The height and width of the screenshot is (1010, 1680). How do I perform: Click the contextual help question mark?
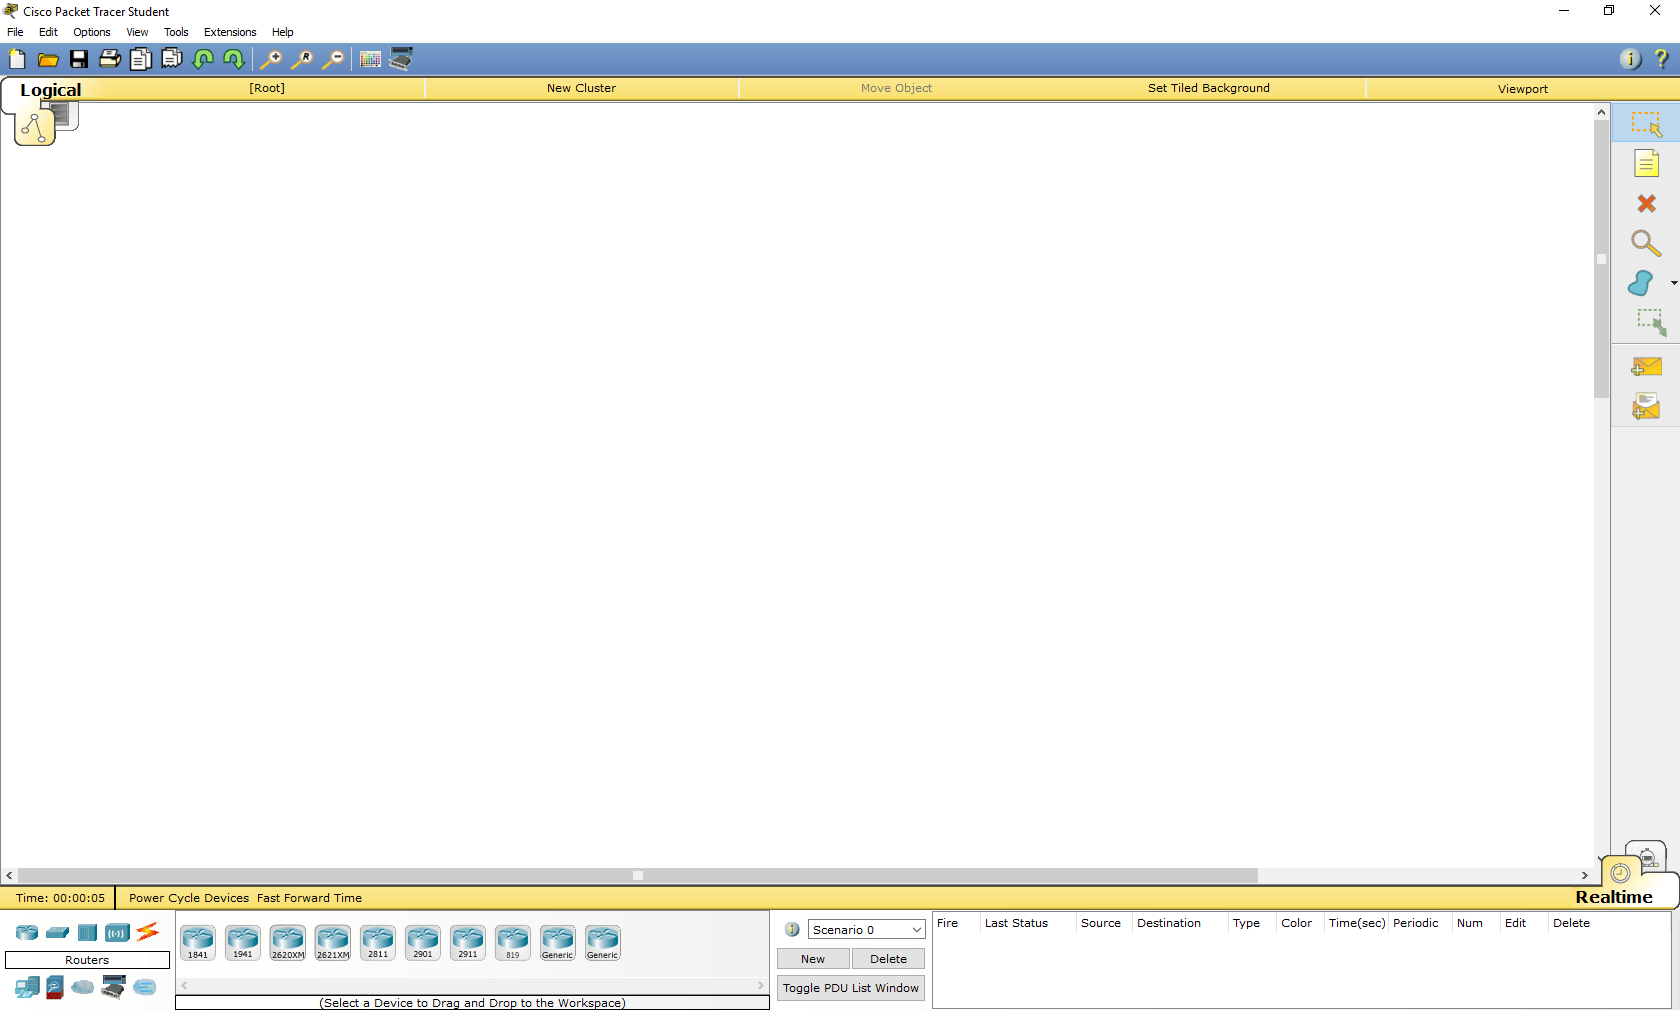[1661, 59]
